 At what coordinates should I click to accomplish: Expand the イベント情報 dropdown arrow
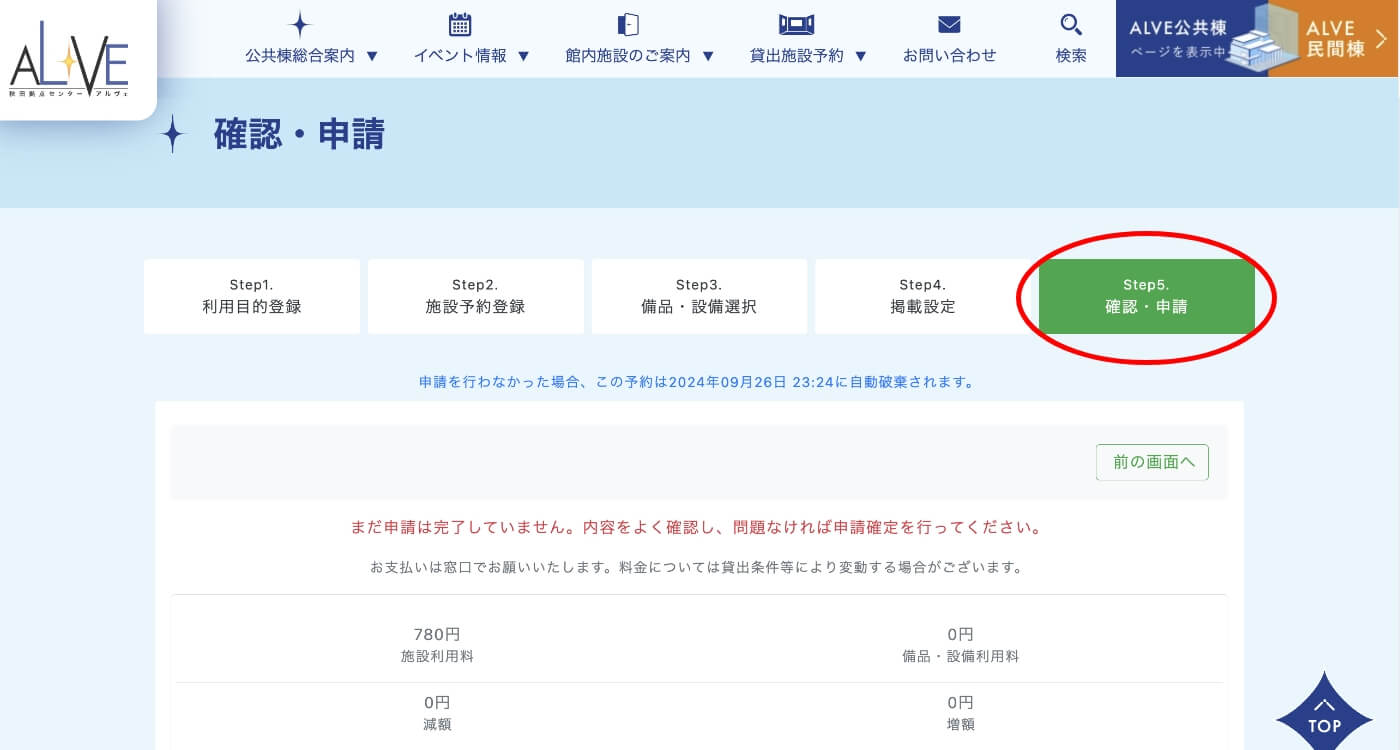coord(523,56)
